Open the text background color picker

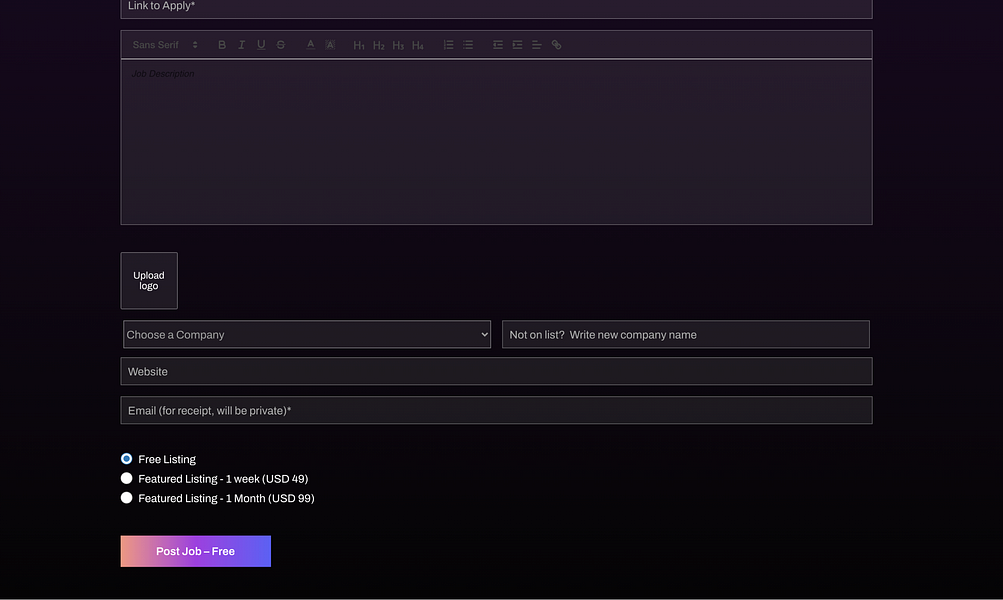(x=330, y=45)
